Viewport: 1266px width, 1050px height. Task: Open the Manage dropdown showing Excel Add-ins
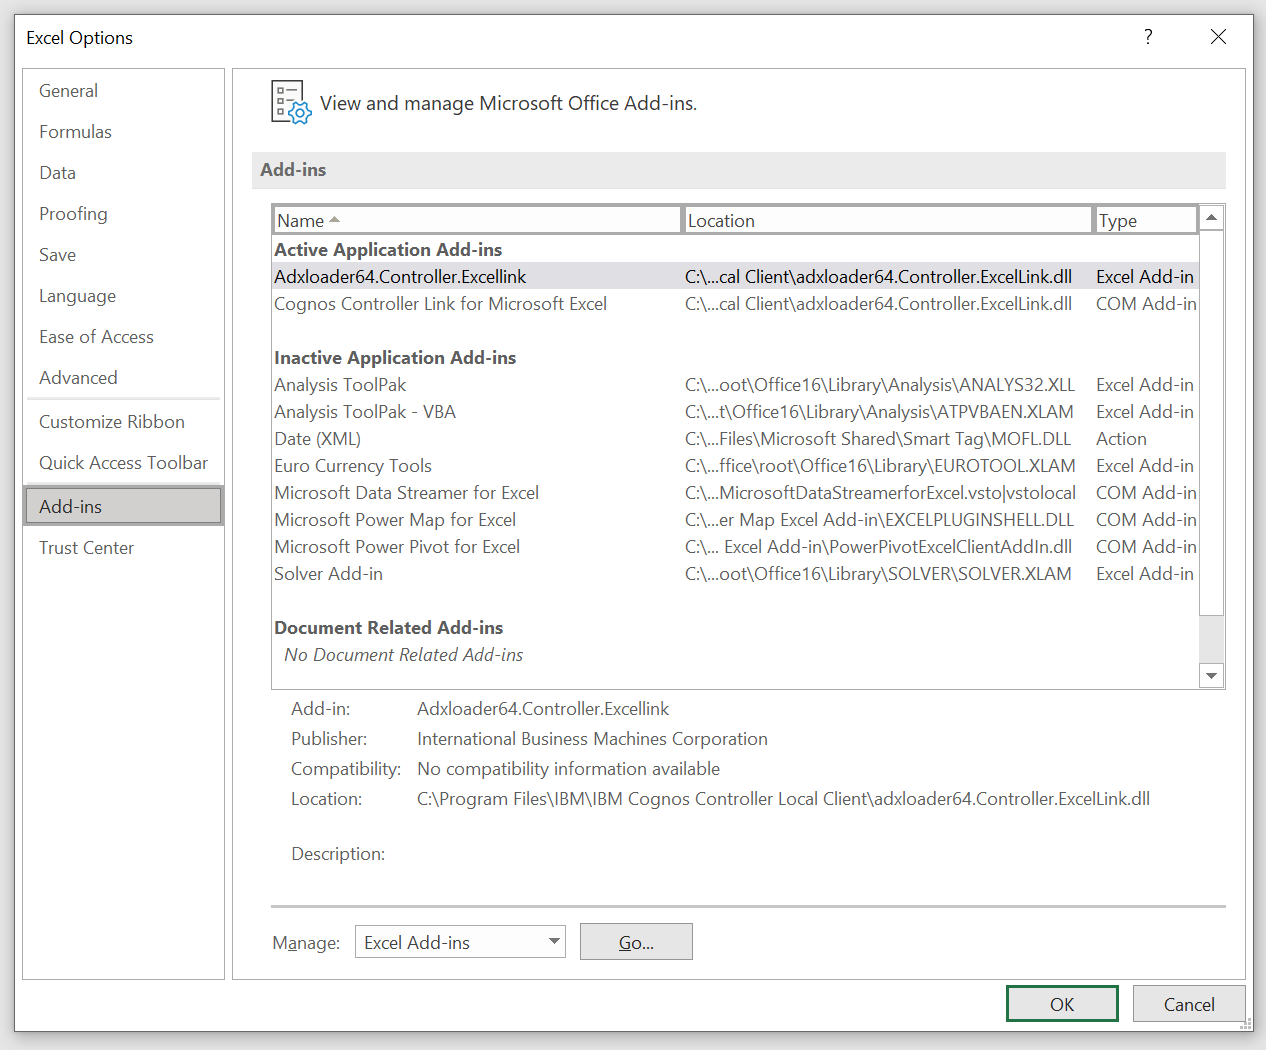460,942
